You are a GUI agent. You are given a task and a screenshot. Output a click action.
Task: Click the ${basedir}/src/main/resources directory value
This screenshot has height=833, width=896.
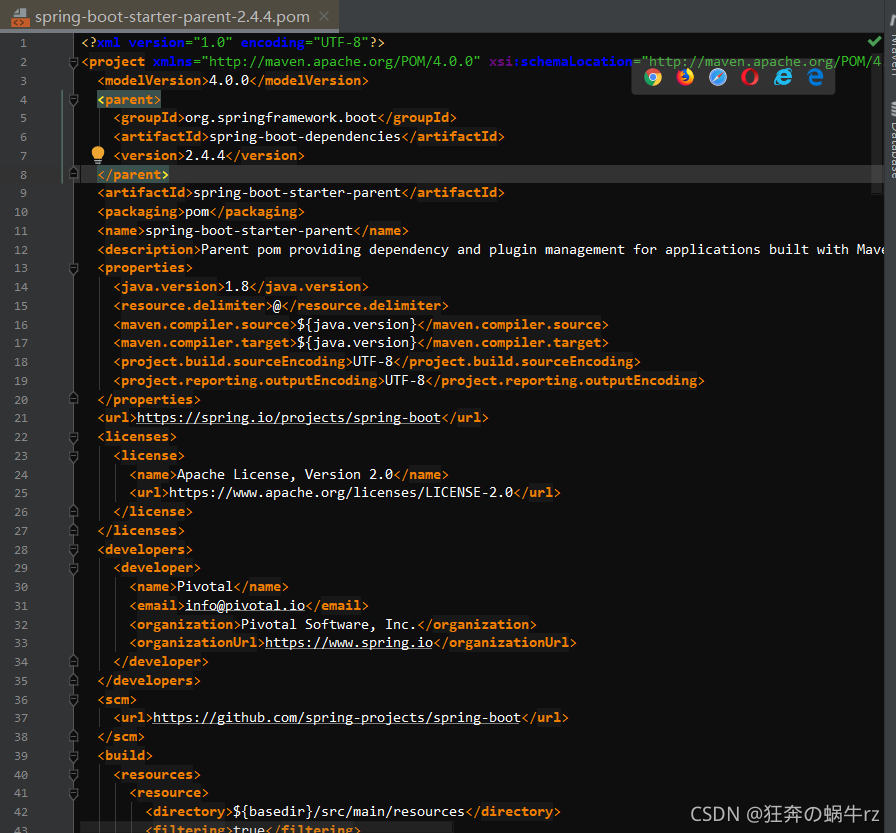349,811
